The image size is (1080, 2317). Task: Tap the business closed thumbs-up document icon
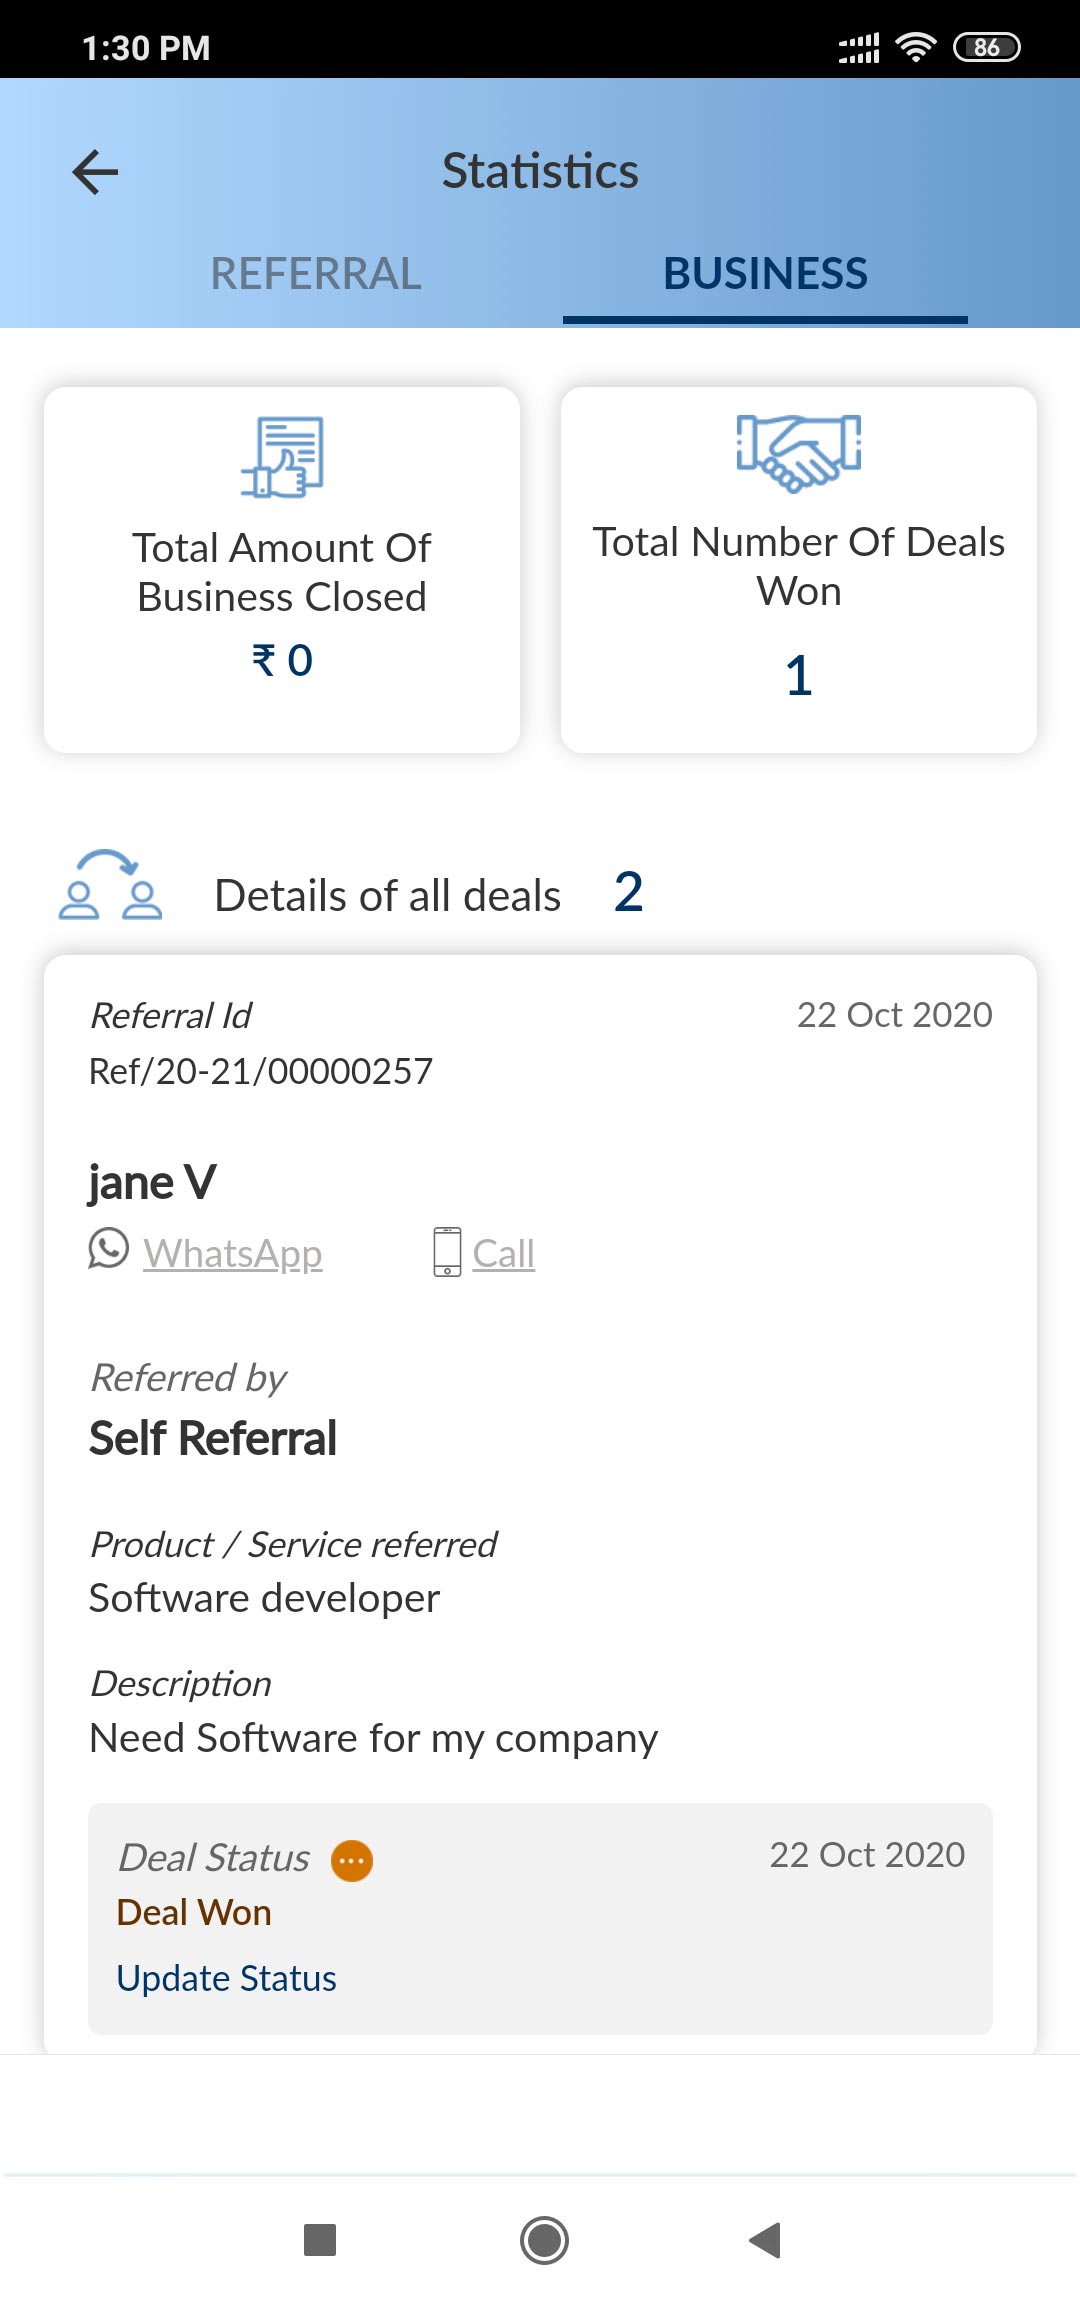click(x=283, y=457)
